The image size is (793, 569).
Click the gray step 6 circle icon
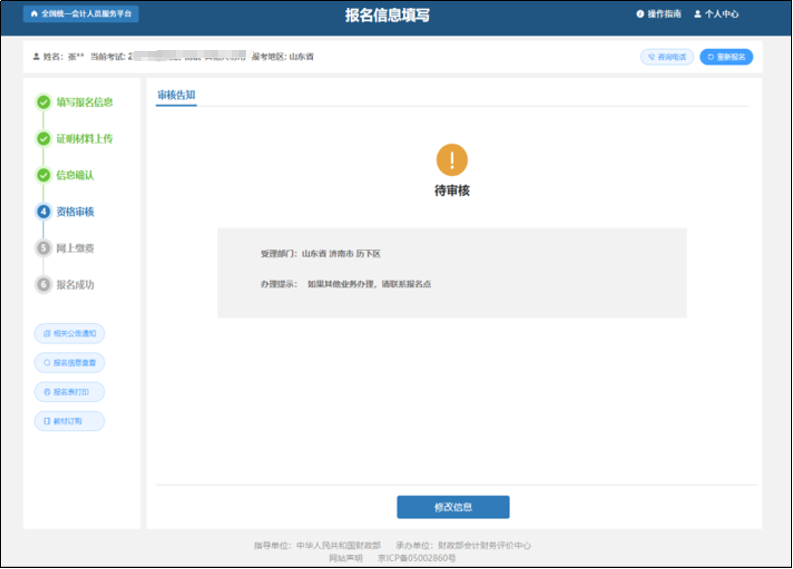point(43,285)
